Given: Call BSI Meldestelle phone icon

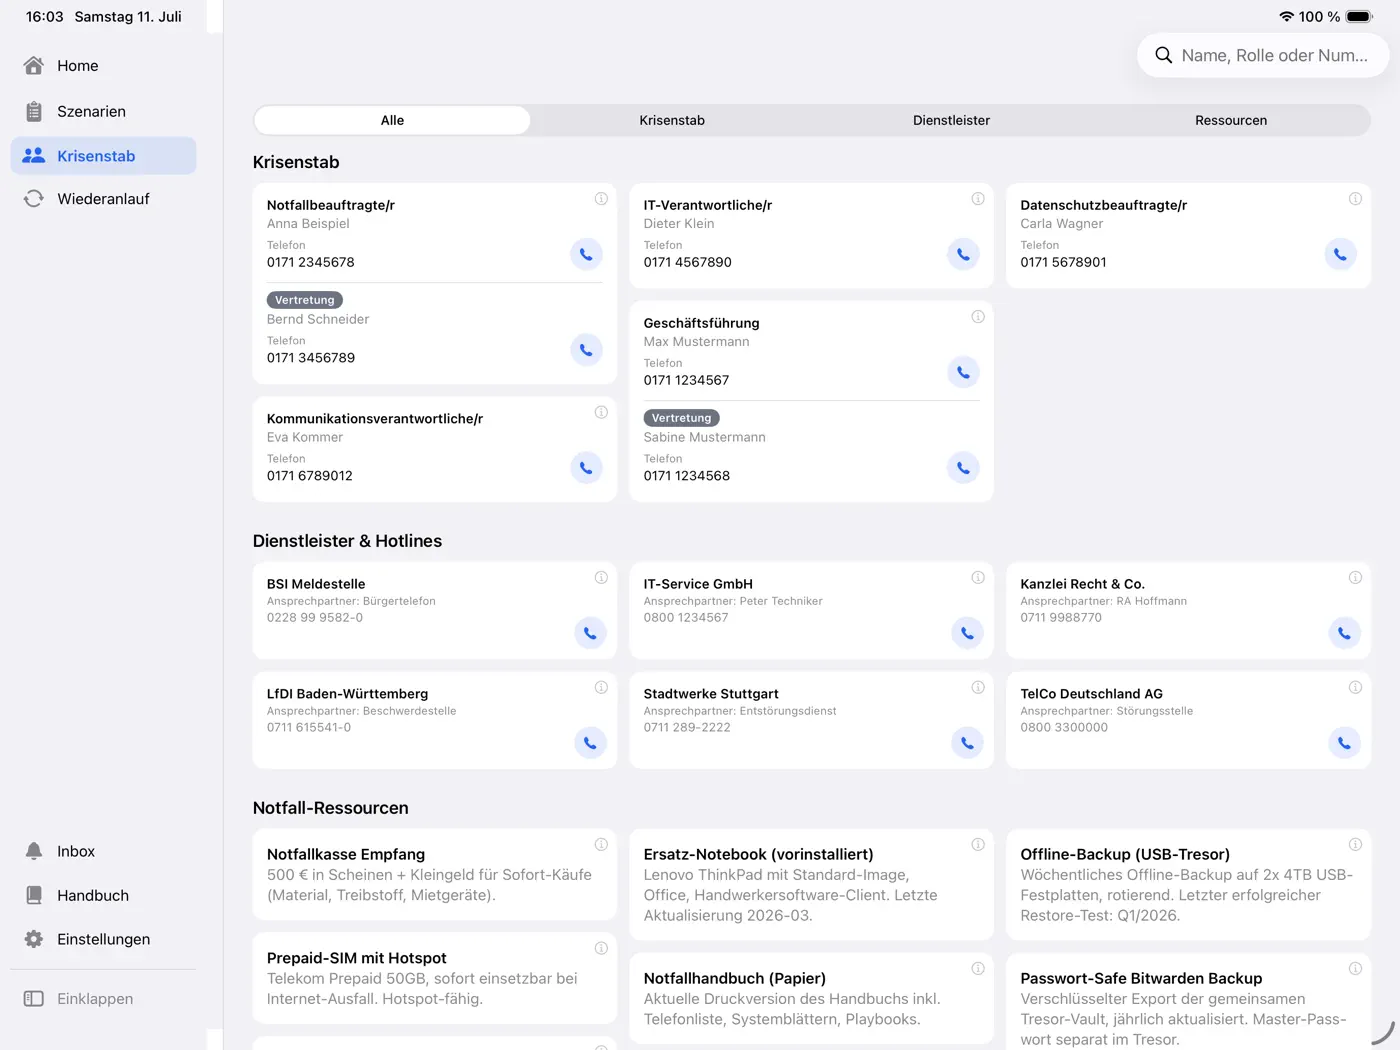Looking at the screenshot, I should 590,633.
